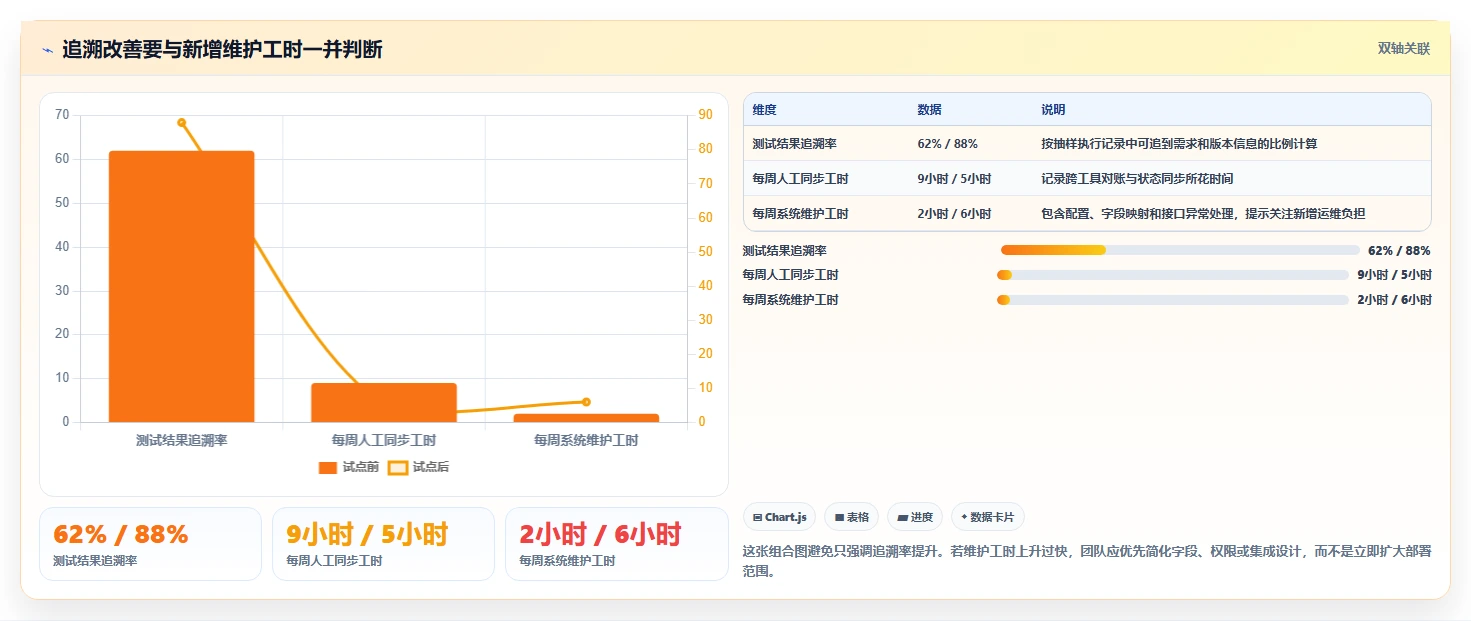Screen dimensions: 1471x621
Task: Click the 每周人工同步工时 bar in the chart
Action: coord(384,402)
